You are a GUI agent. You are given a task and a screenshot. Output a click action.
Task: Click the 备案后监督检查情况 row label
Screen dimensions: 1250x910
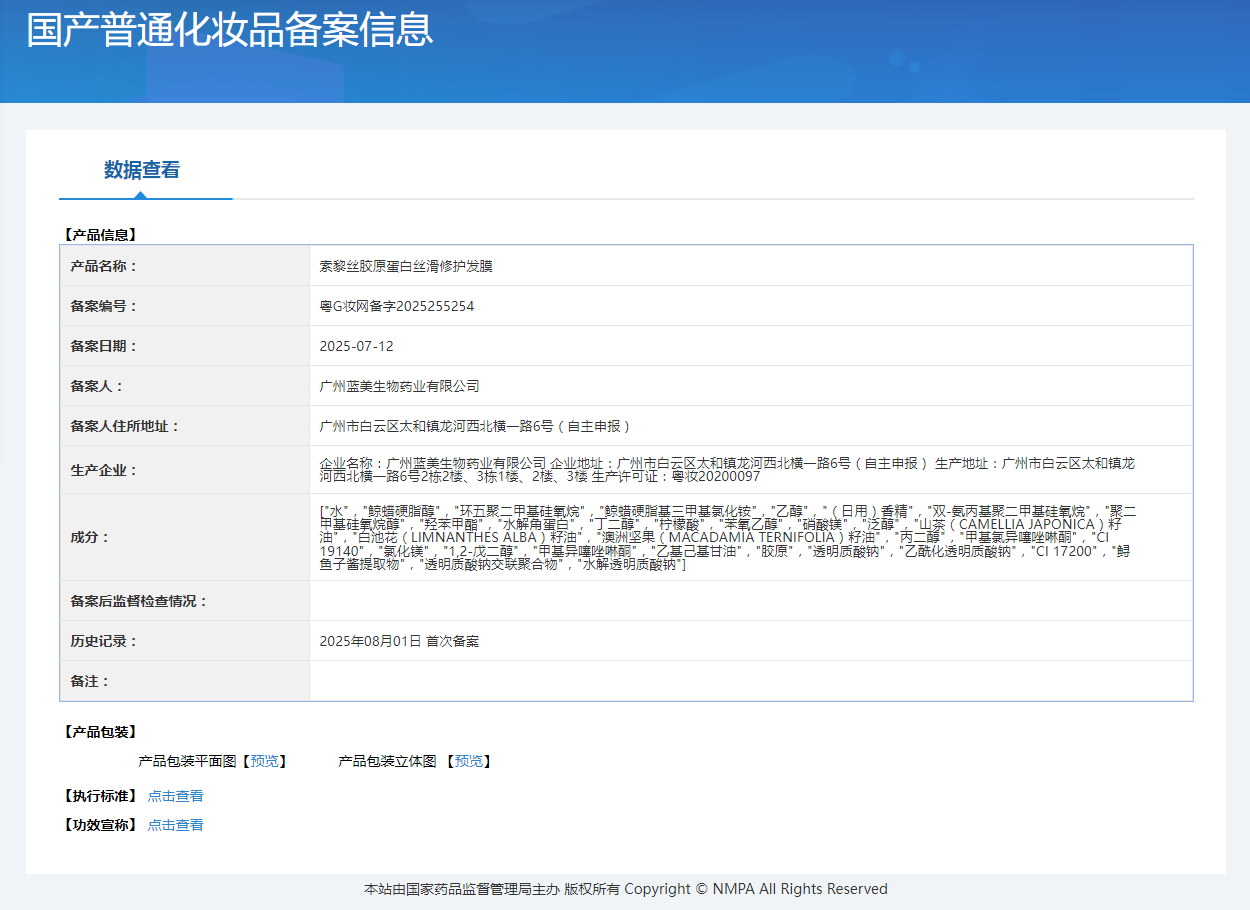pyautogui.click(x=139, y=601)
